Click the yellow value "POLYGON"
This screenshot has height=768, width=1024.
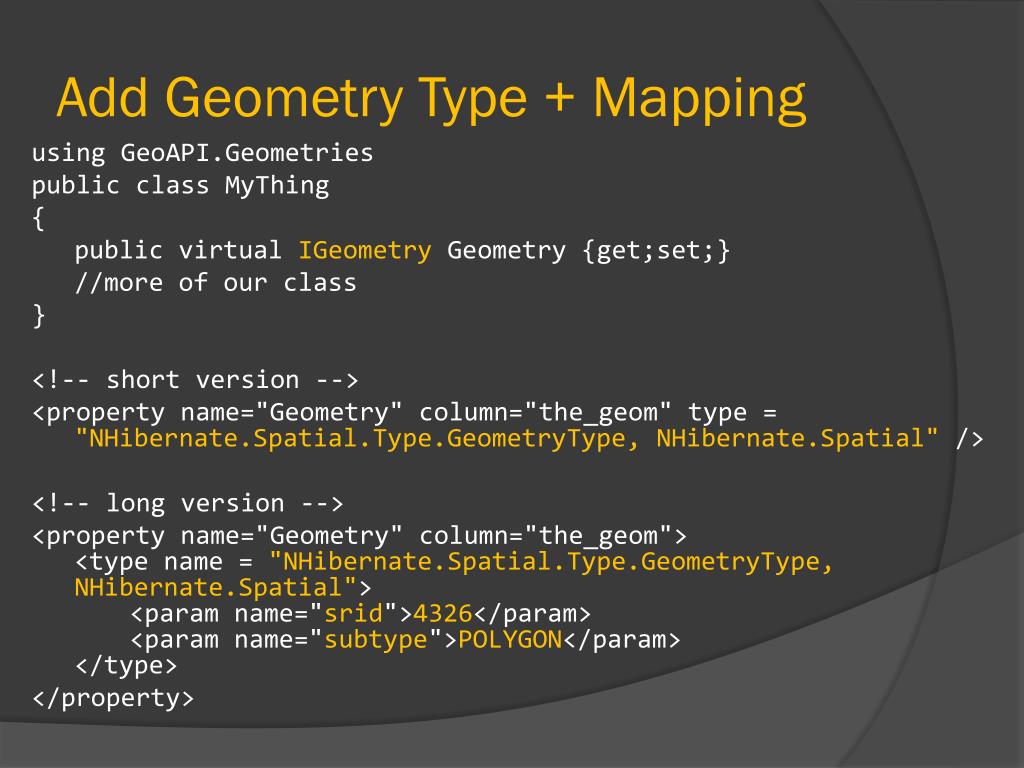pos(510,640)
